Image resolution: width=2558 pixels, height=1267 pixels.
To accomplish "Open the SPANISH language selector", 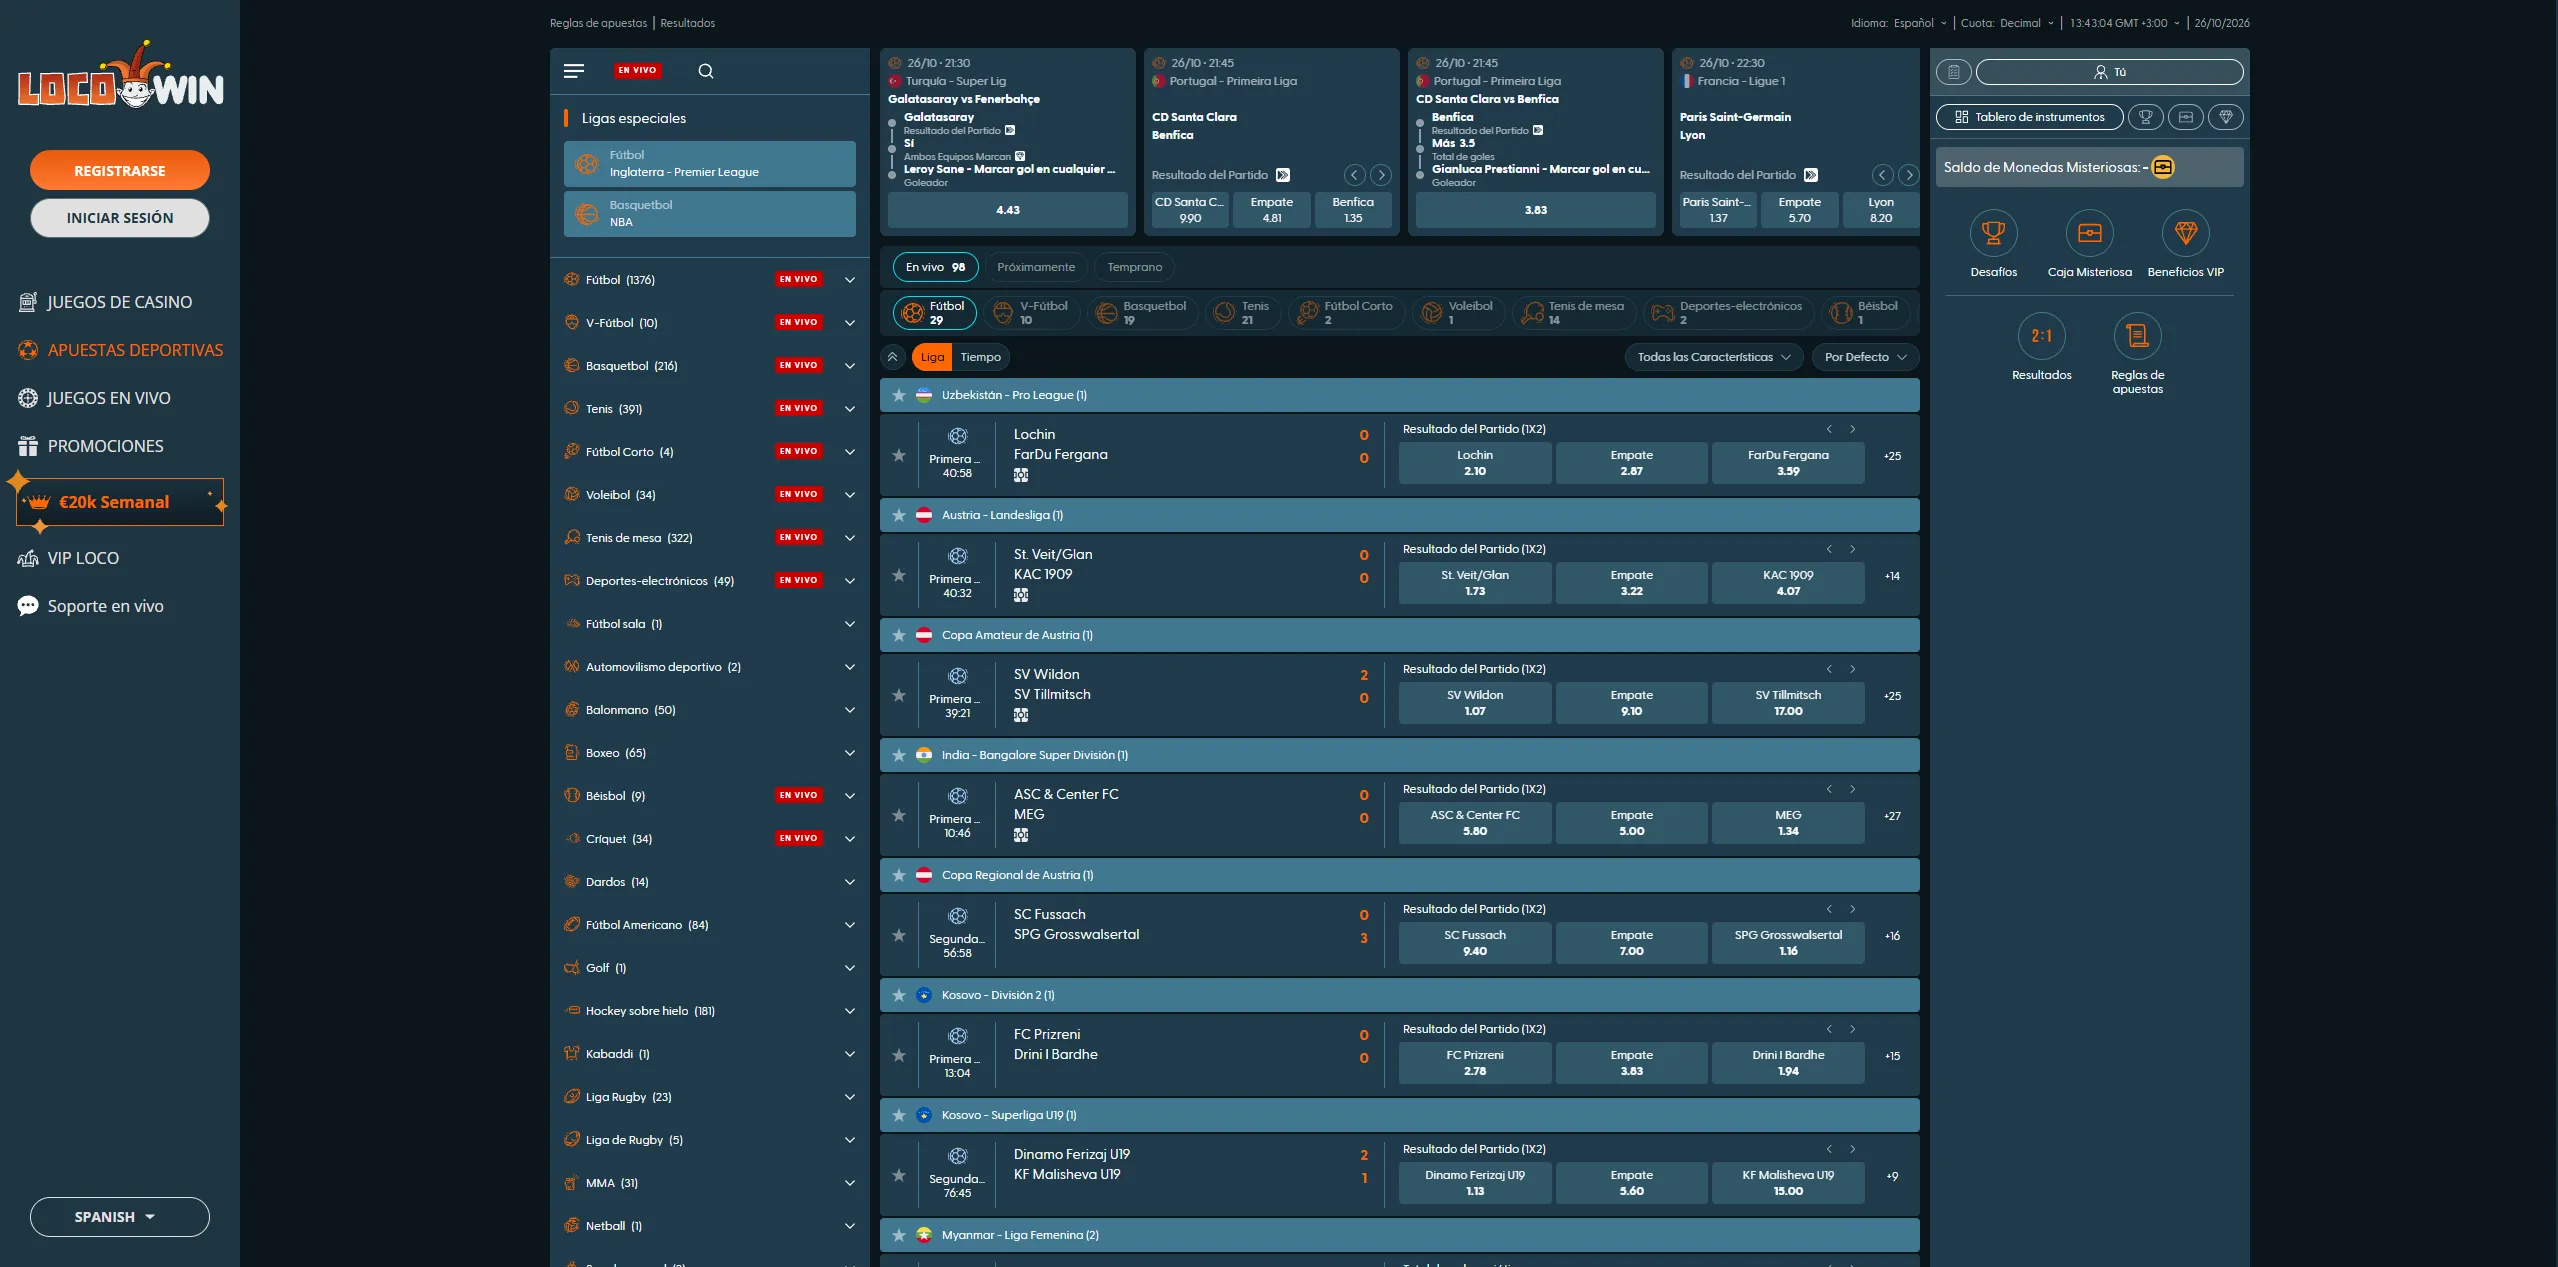I will point(120,1217).
